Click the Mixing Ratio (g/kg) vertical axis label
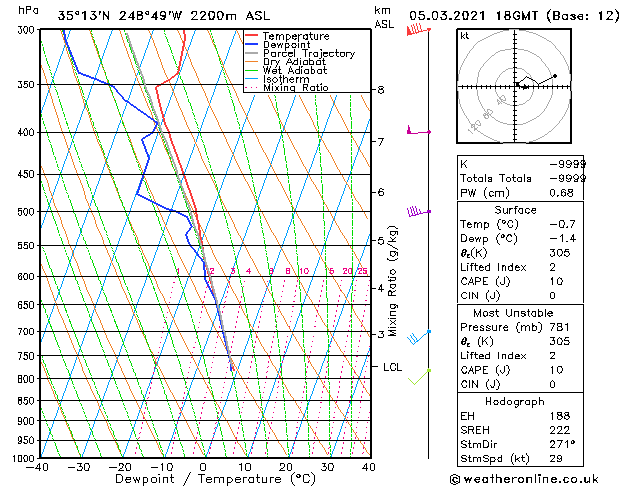The width and height of the screenshot is (629, 486). 392,281
